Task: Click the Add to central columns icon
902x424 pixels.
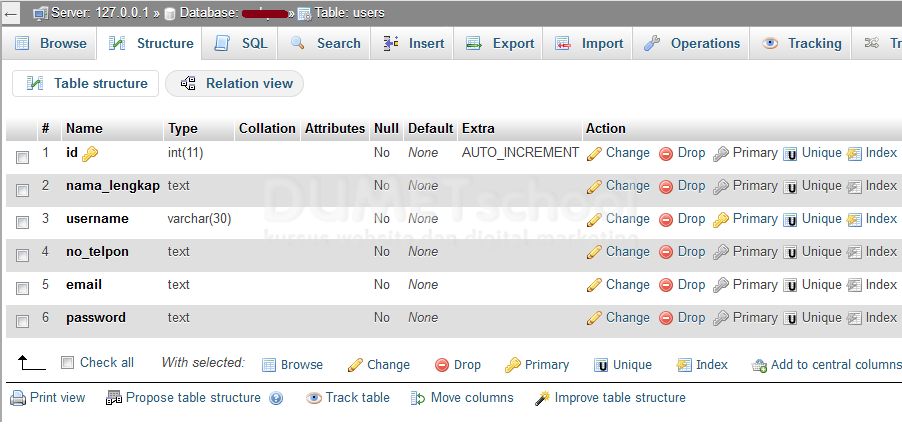Action: [759, 365]
